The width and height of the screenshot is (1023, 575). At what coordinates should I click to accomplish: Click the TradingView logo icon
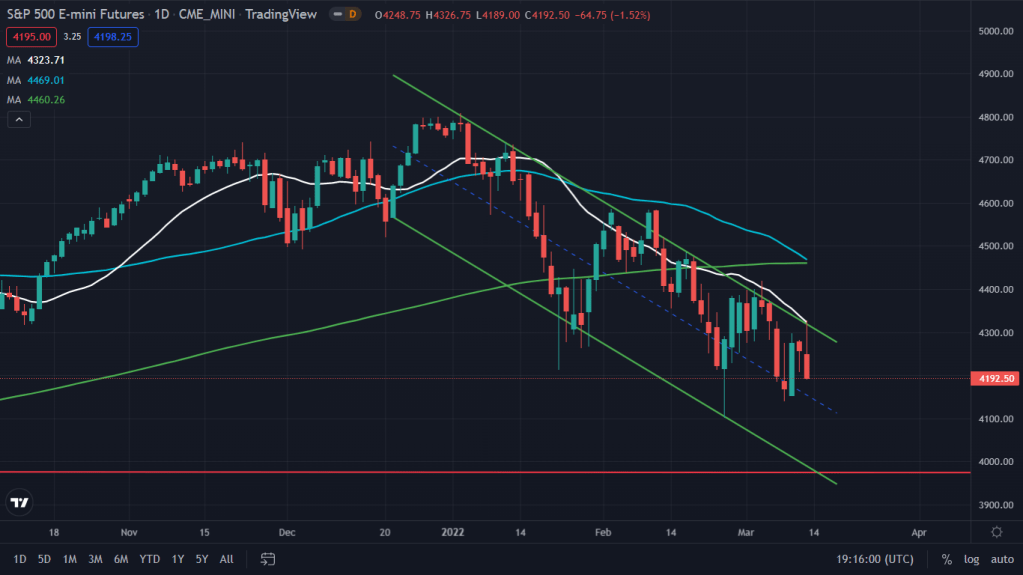click(x=19, y=502)
